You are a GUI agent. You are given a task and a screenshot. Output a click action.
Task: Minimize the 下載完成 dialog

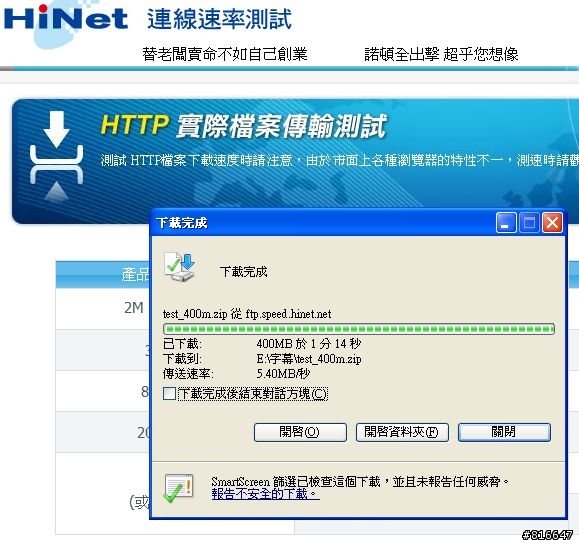coord(506,223)
